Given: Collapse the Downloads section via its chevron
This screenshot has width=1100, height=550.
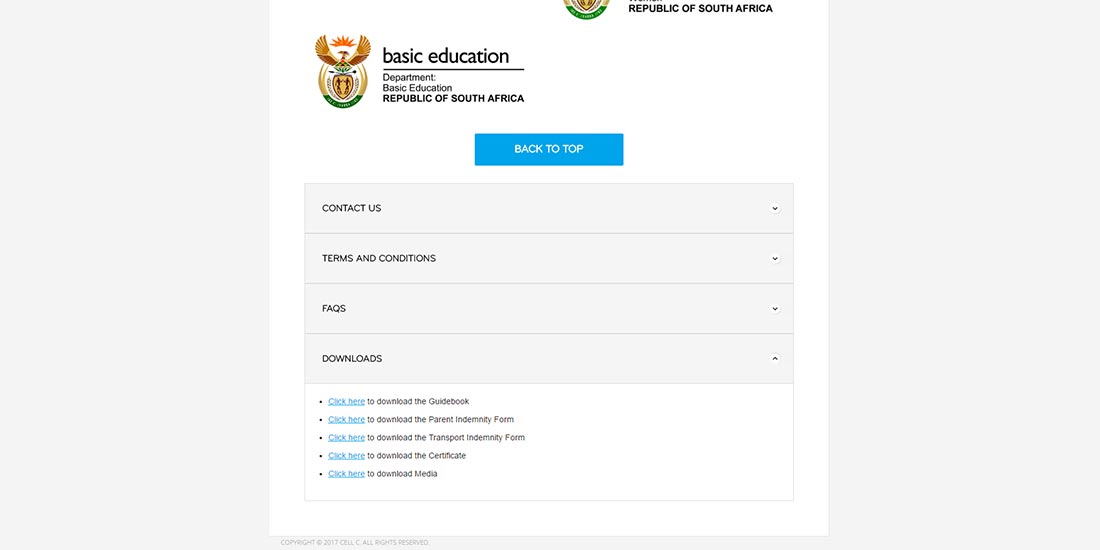Looking at the screenshot, I should click(x=775, y=359).
